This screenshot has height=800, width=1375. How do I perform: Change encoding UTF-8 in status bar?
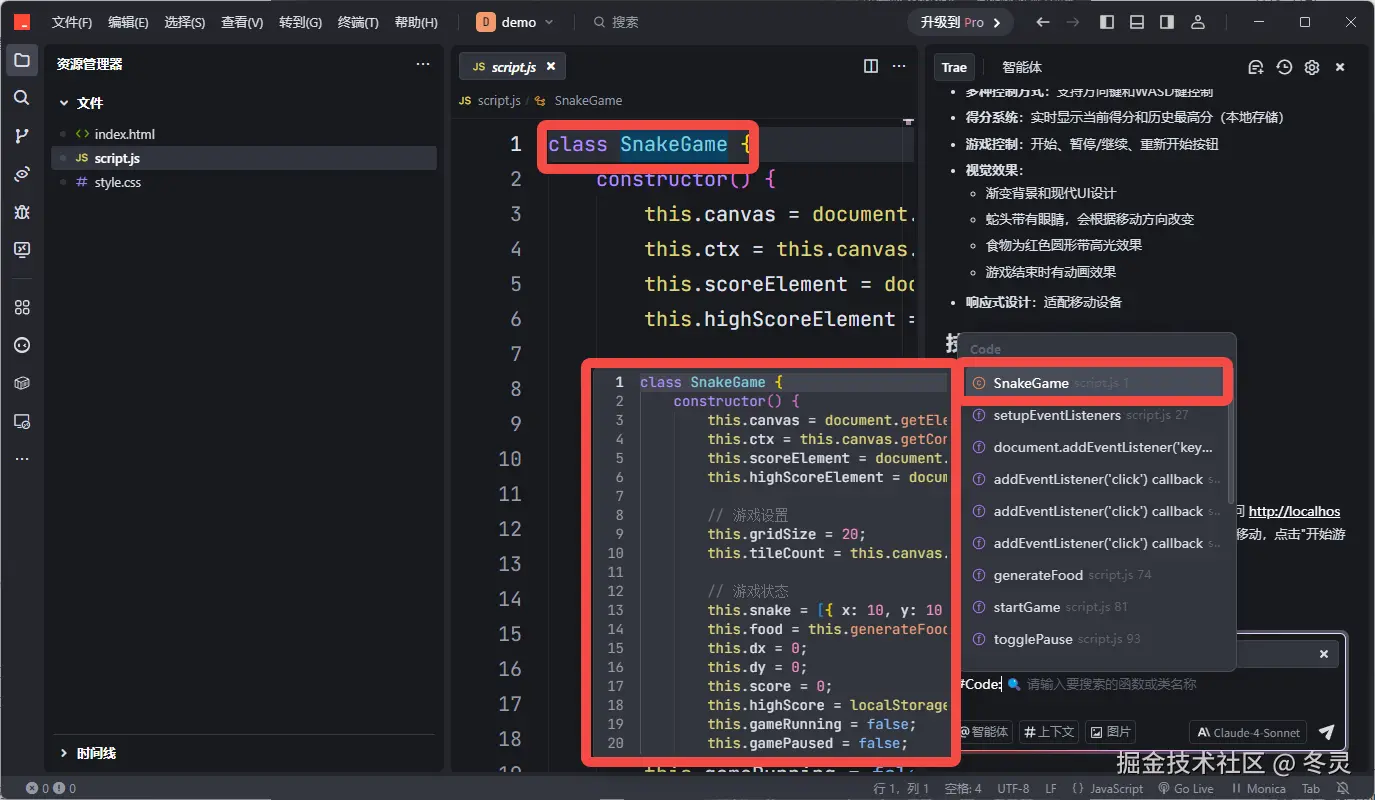(1013, 788)
